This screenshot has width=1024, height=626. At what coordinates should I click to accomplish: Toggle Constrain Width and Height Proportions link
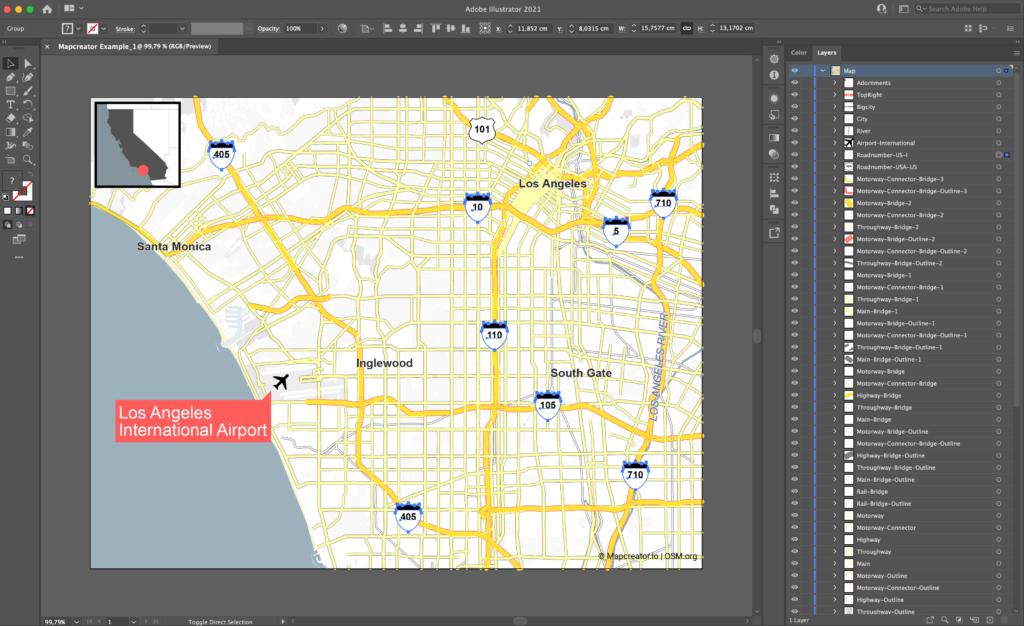pyautogui.click(x=686, y=28)
